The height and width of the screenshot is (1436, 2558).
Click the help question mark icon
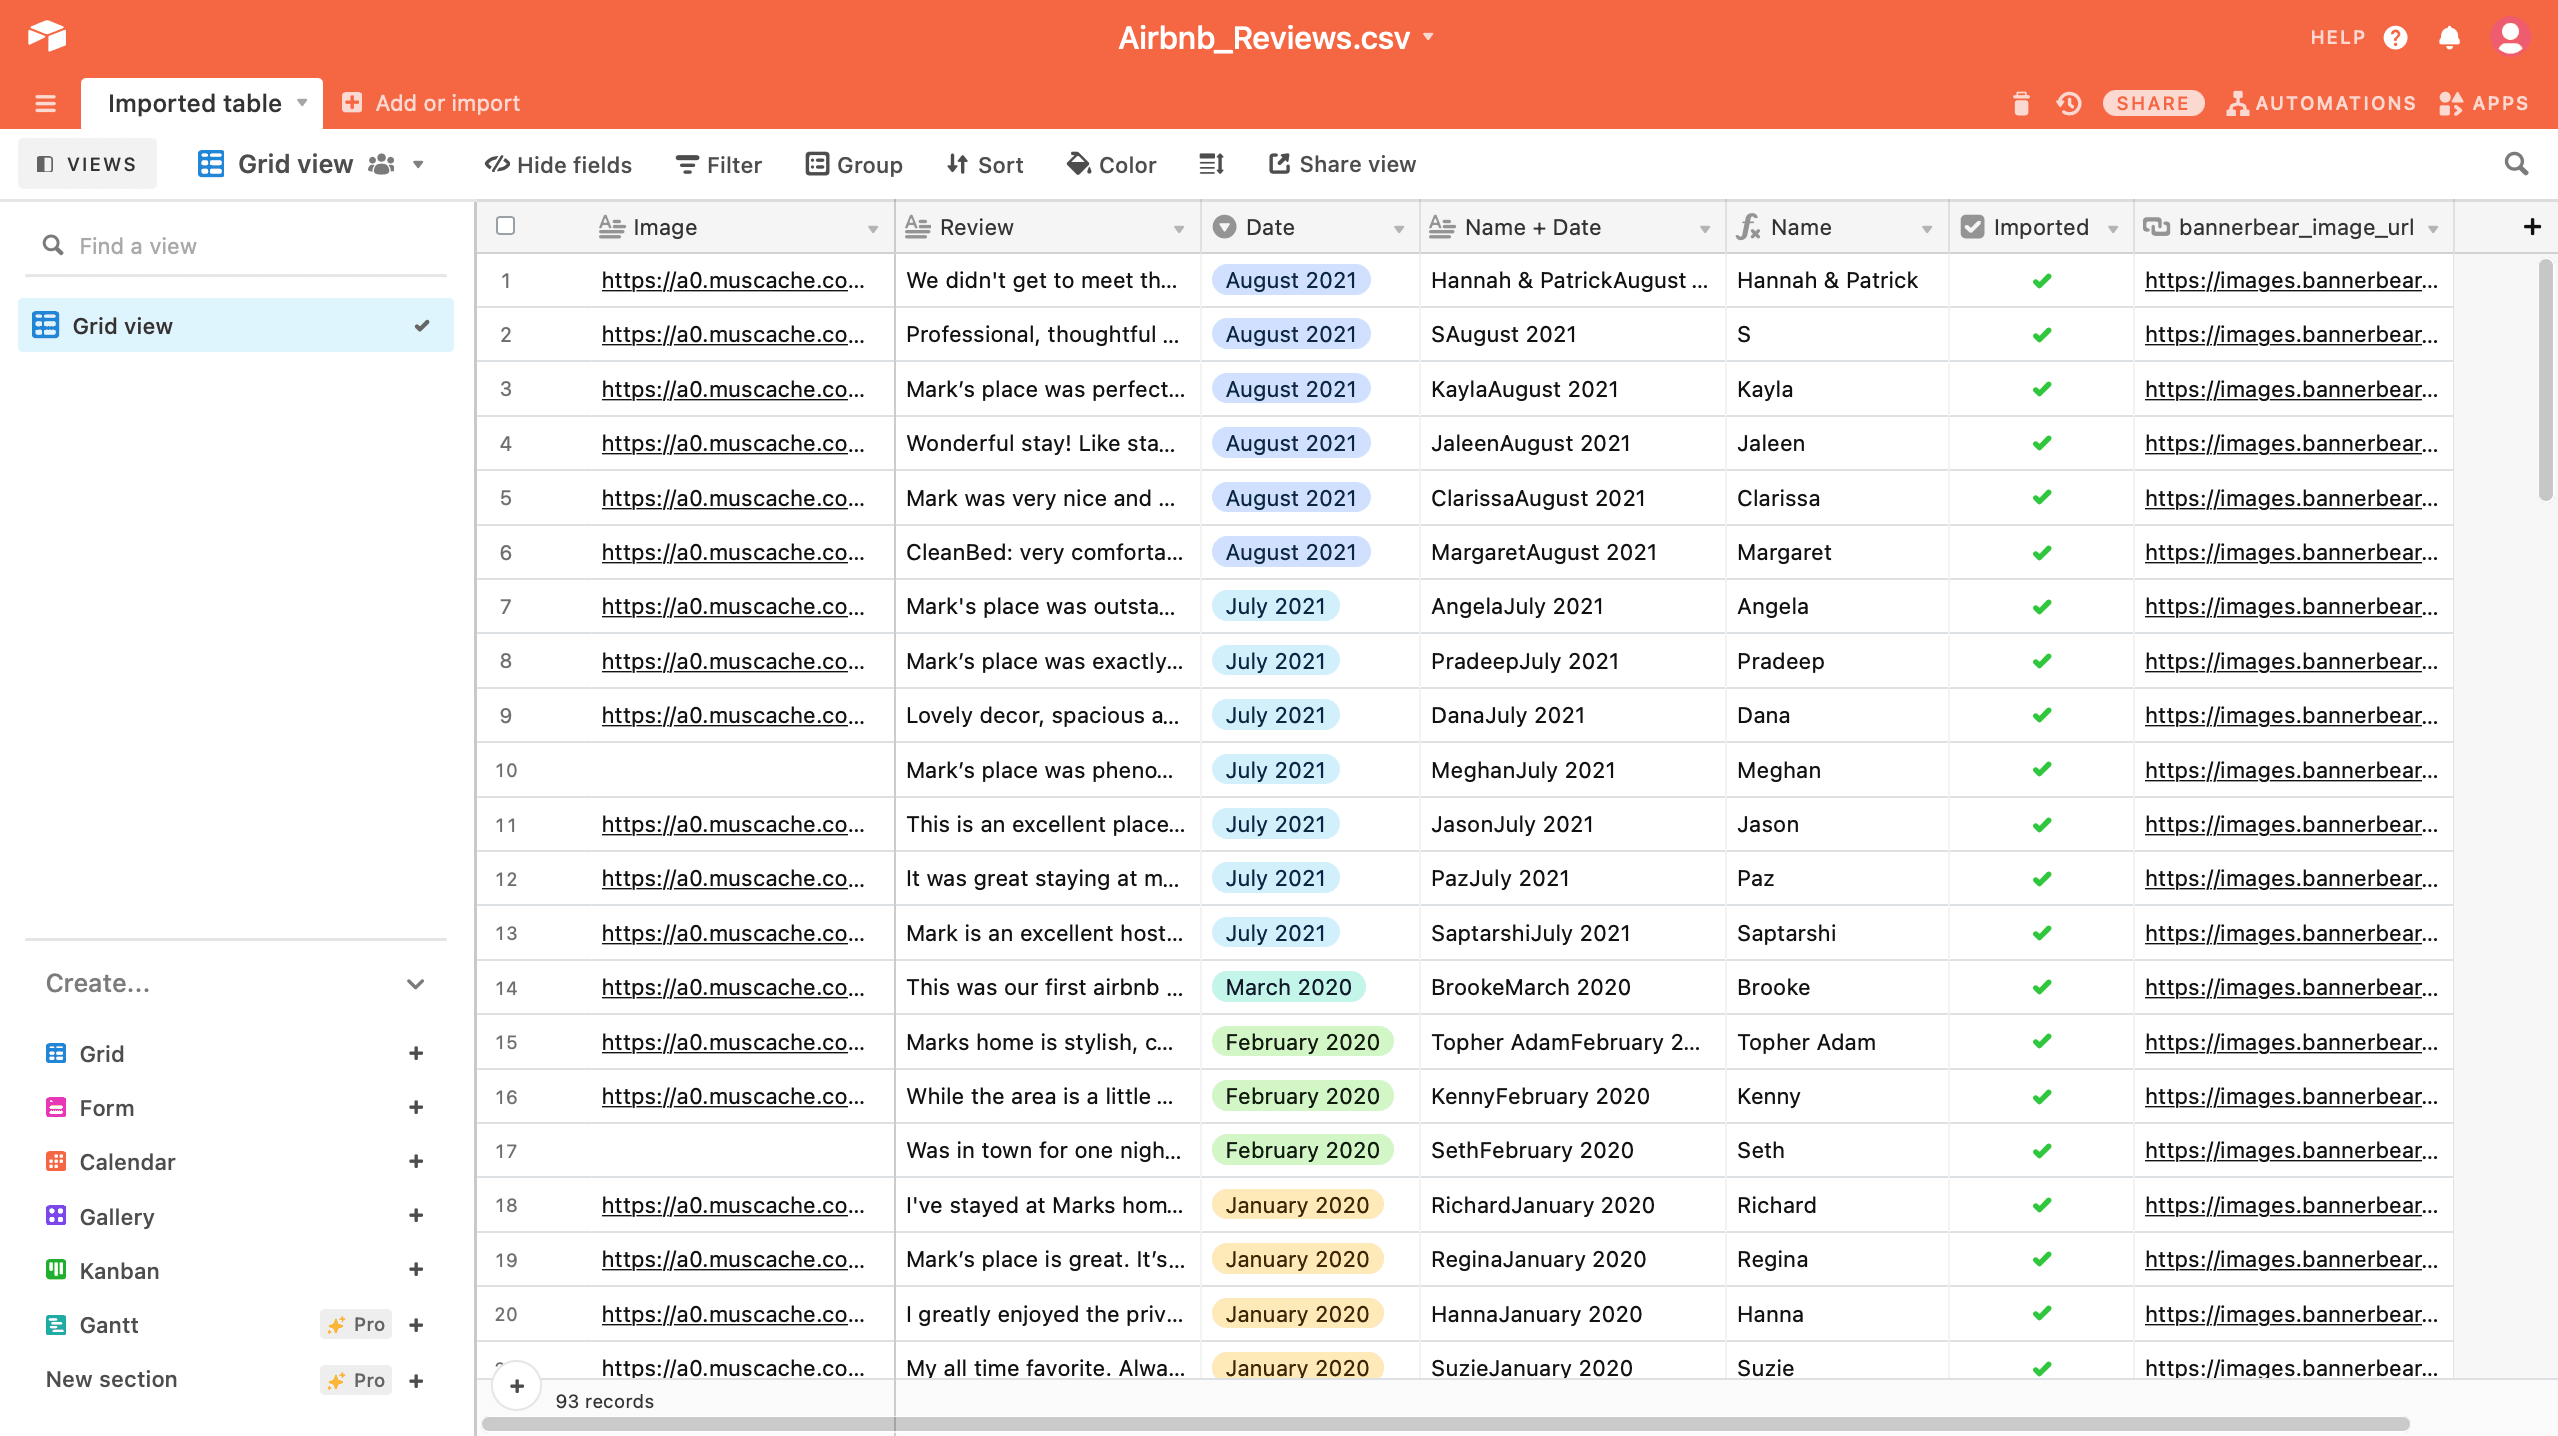point(2395,38)
